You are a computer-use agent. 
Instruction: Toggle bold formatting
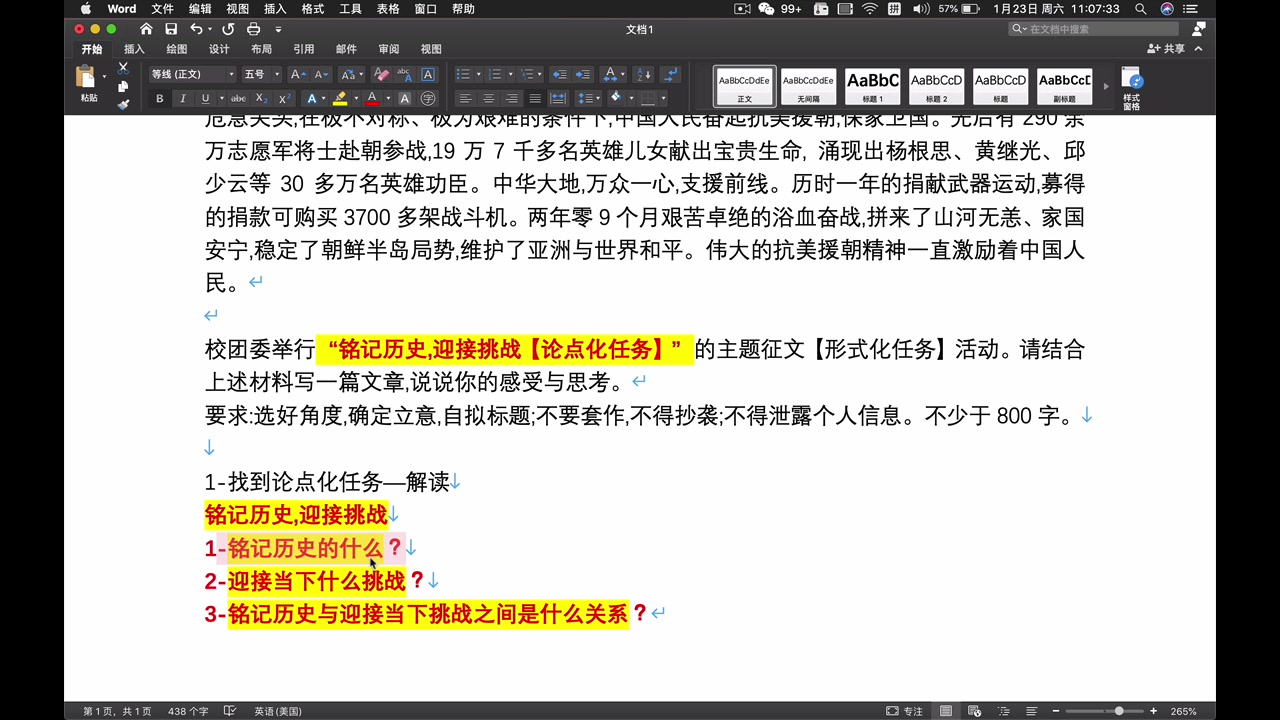pyautogui.click(x=159, y=98)
